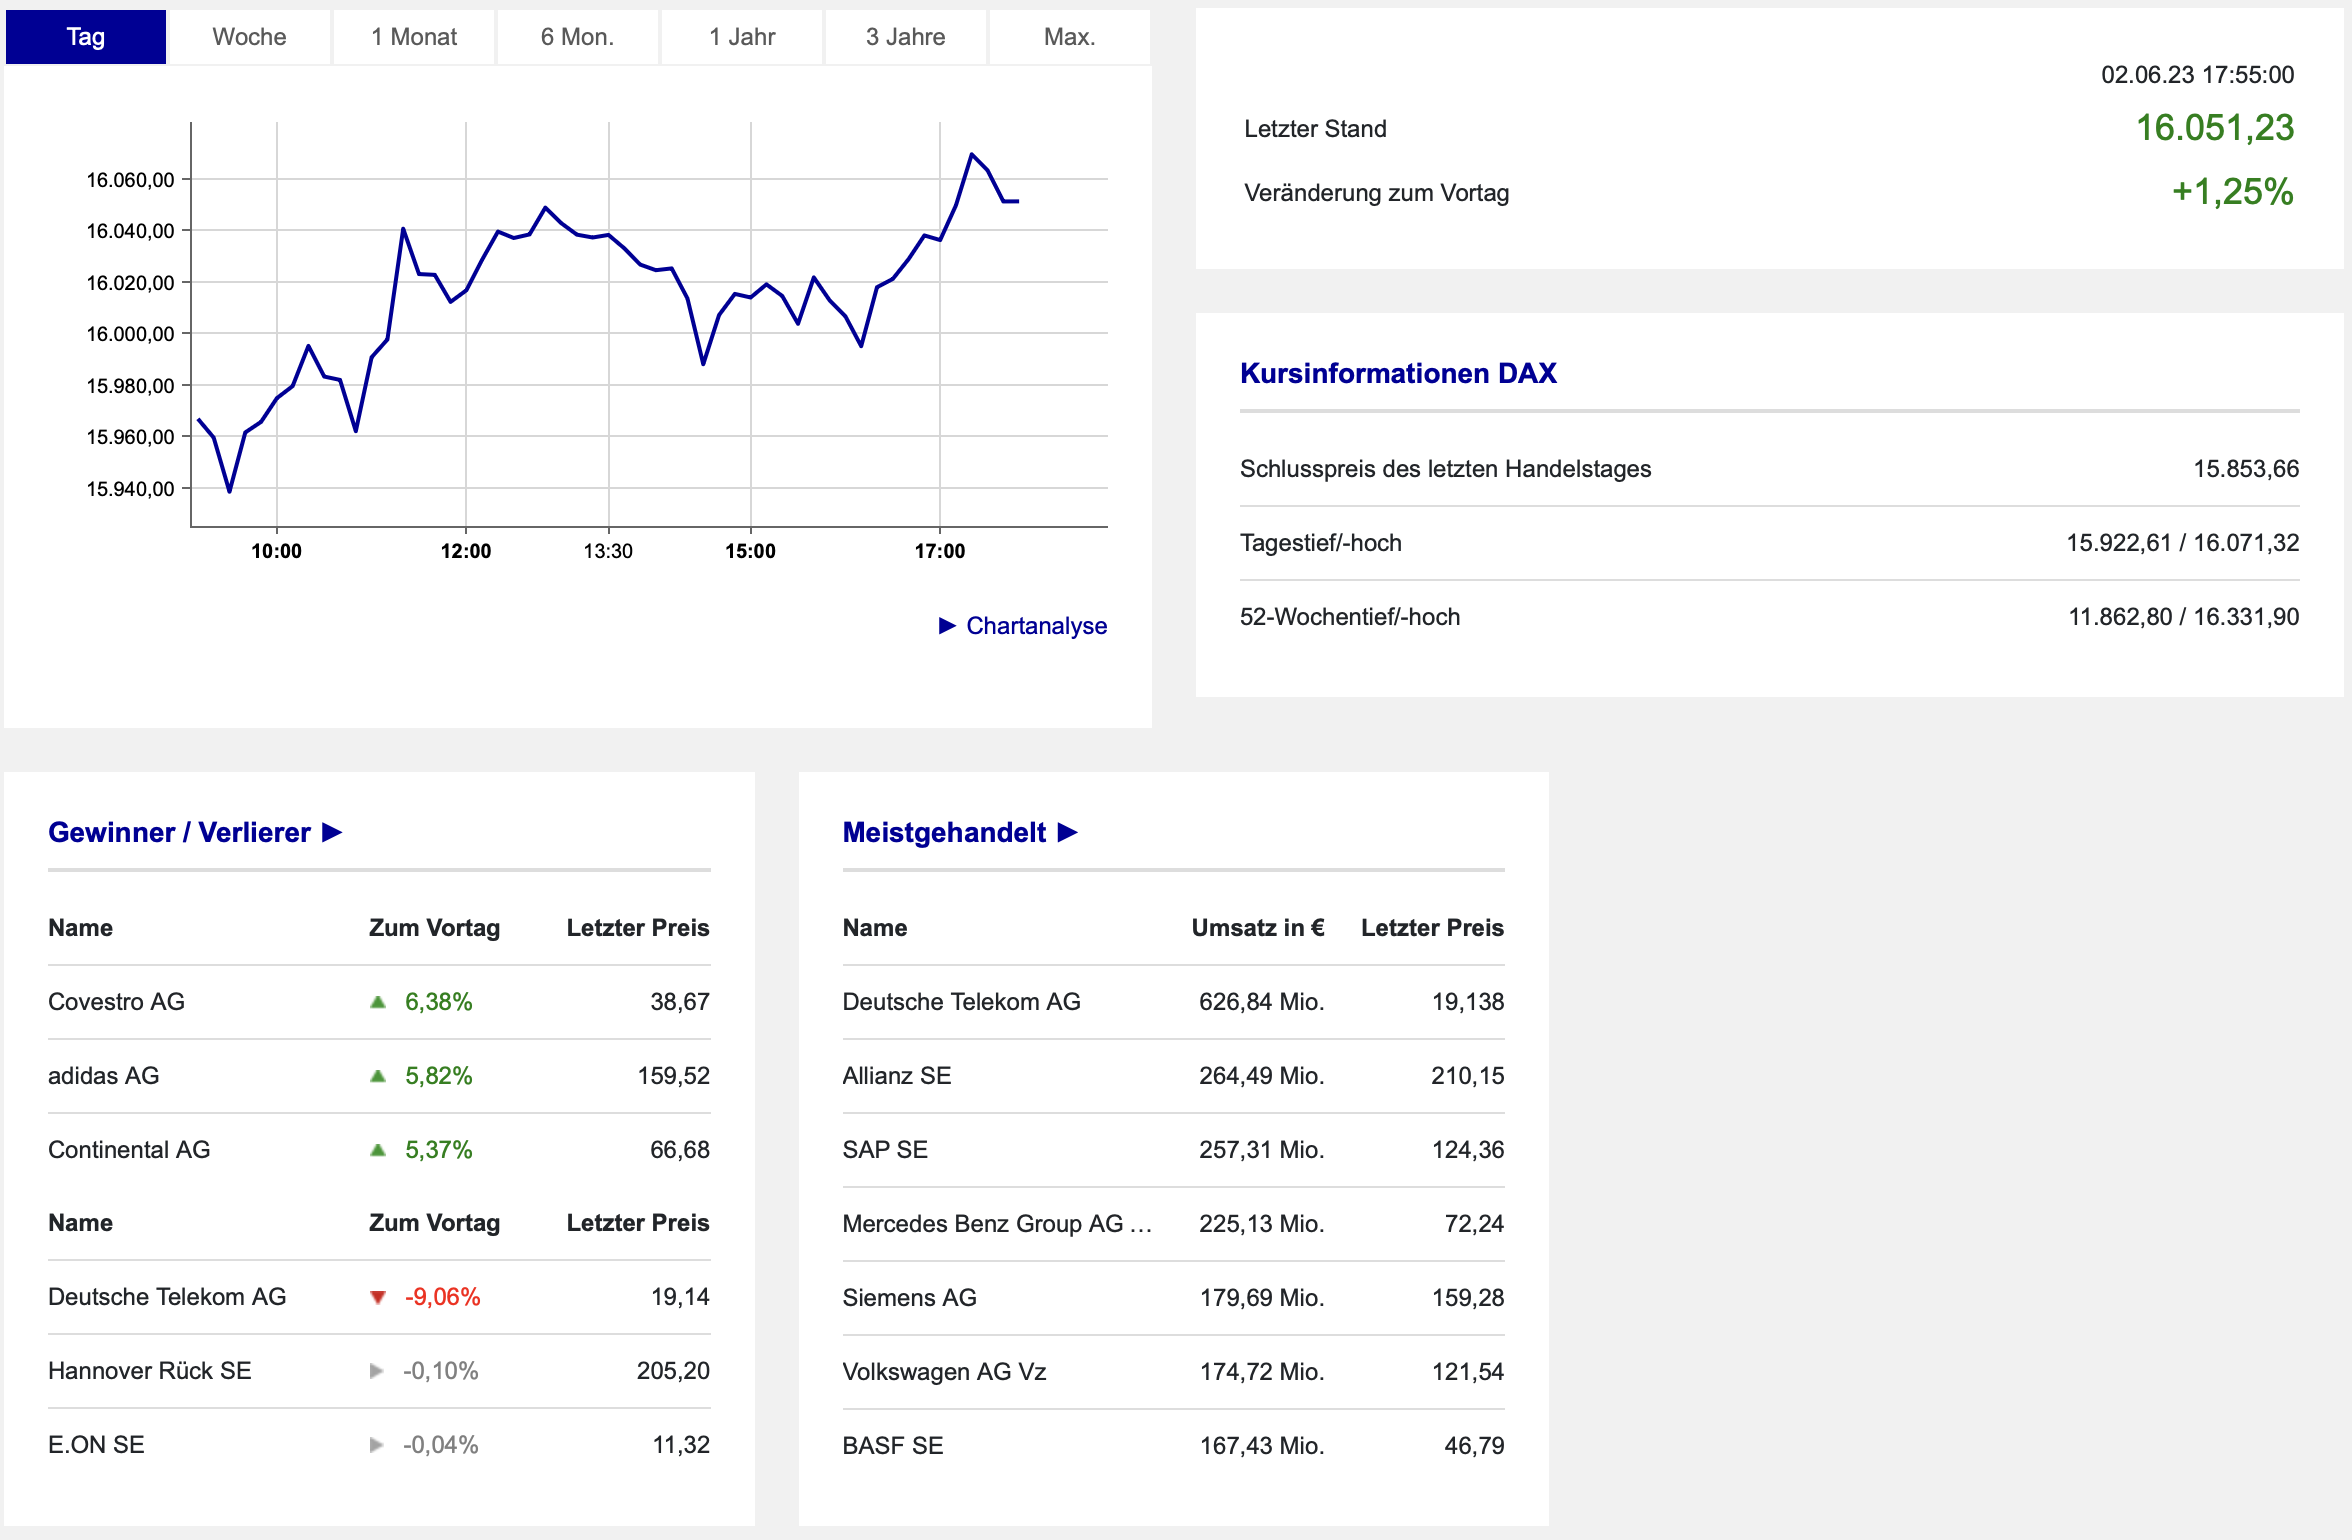The width and height of the screenshot is (2352, 1540).
Task: Open the 1 Jahr chart tab
Action: click(x=742, y=37)
